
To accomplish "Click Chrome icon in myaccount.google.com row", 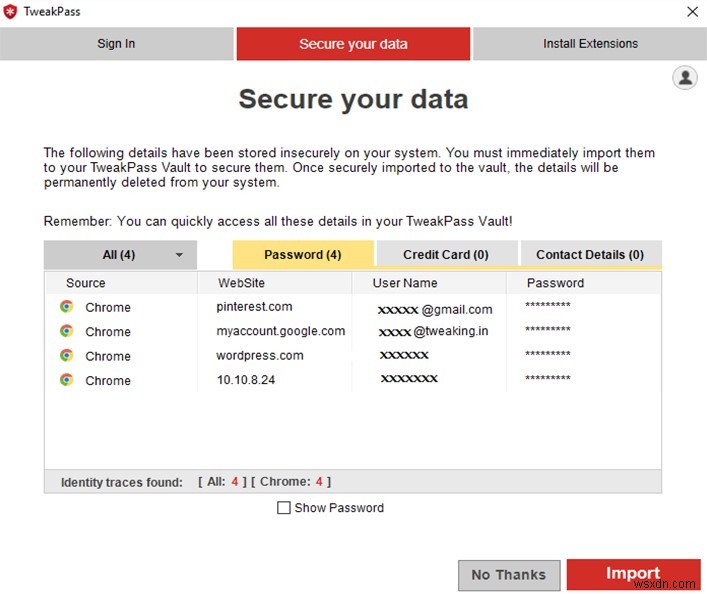I will pos(66,331).
